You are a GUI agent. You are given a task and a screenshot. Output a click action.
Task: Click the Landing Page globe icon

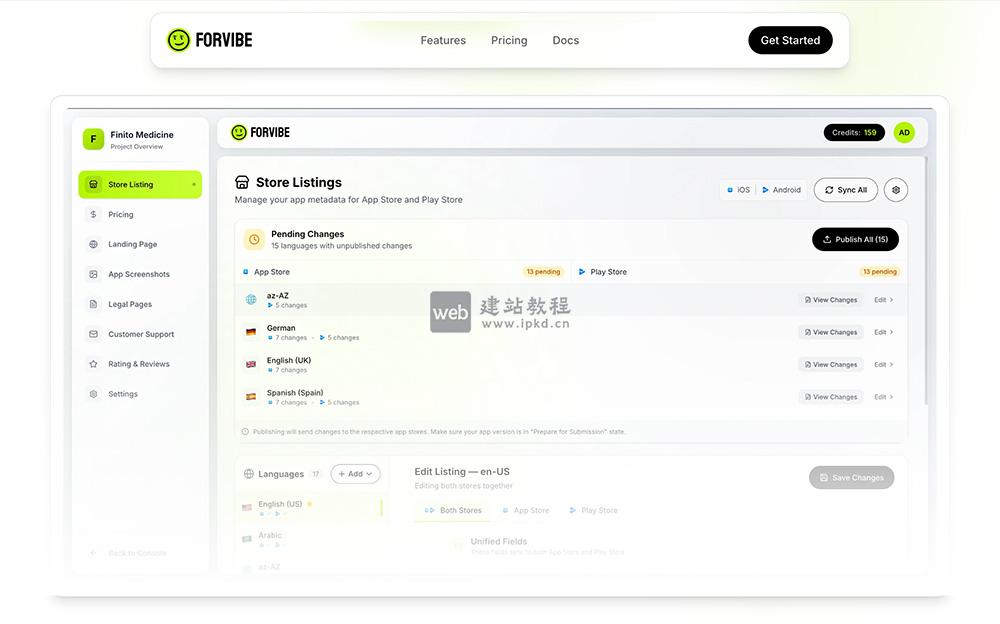click(95, 244)
